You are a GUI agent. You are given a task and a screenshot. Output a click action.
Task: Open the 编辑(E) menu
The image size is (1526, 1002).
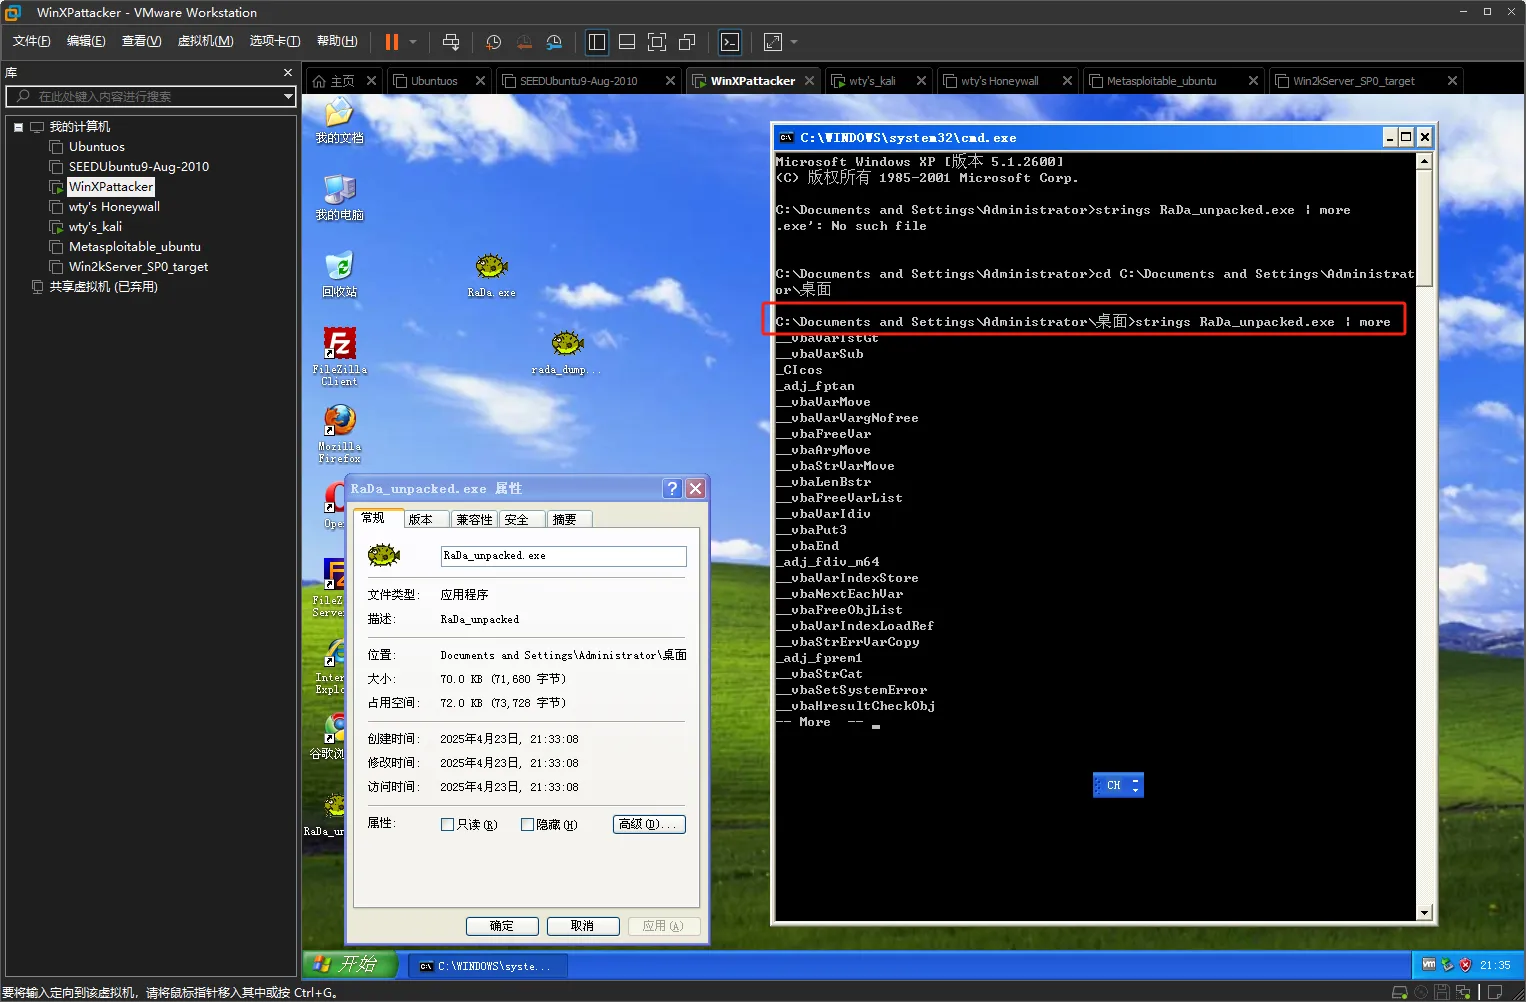(86, 41)
